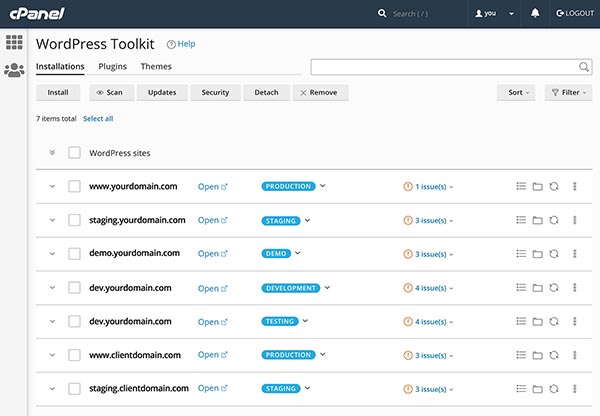
Task: Click the Remove button
Action: point(320,93)
